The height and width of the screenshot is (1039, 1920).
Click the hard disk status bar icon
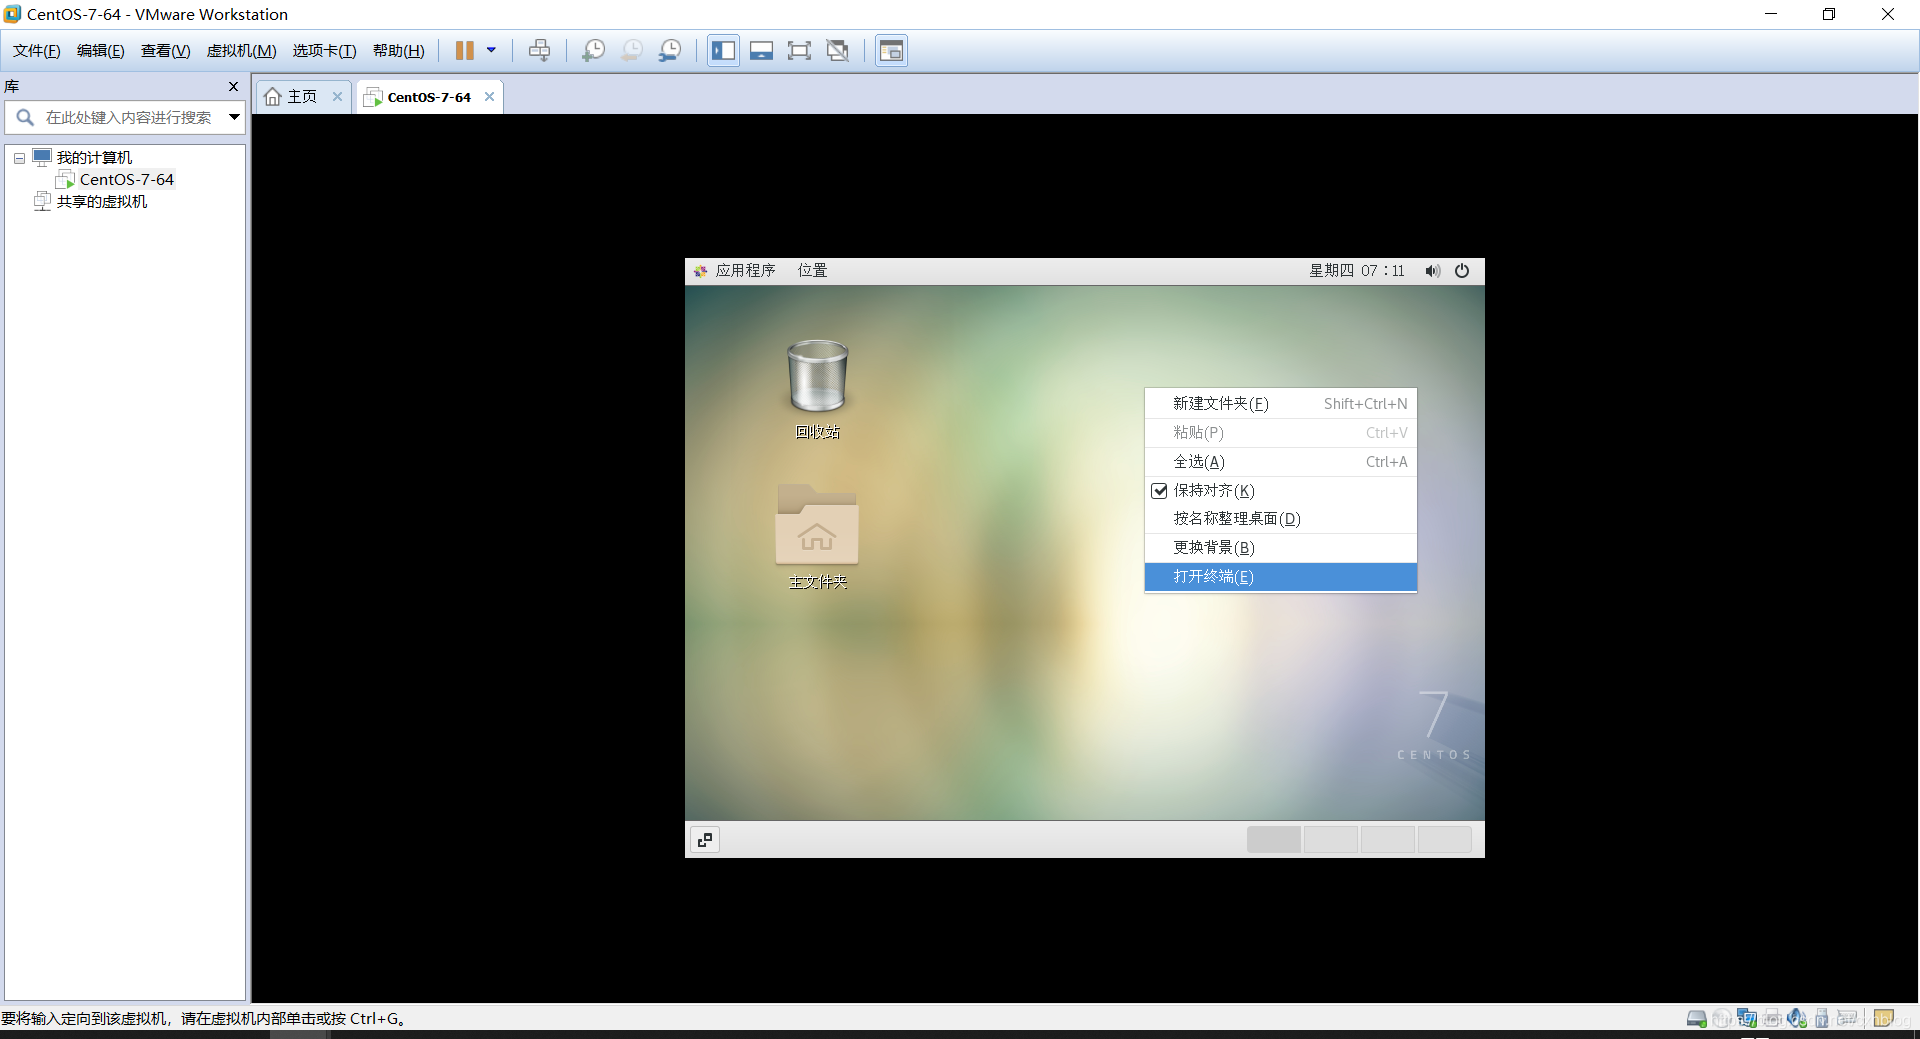click(x=1697, y=1018)
